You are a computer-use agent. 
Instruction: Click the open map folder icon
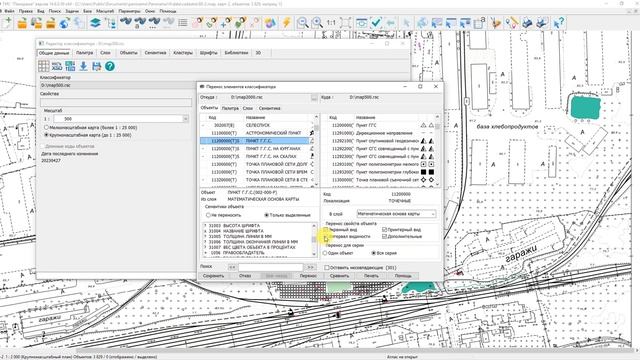point(22,23)
